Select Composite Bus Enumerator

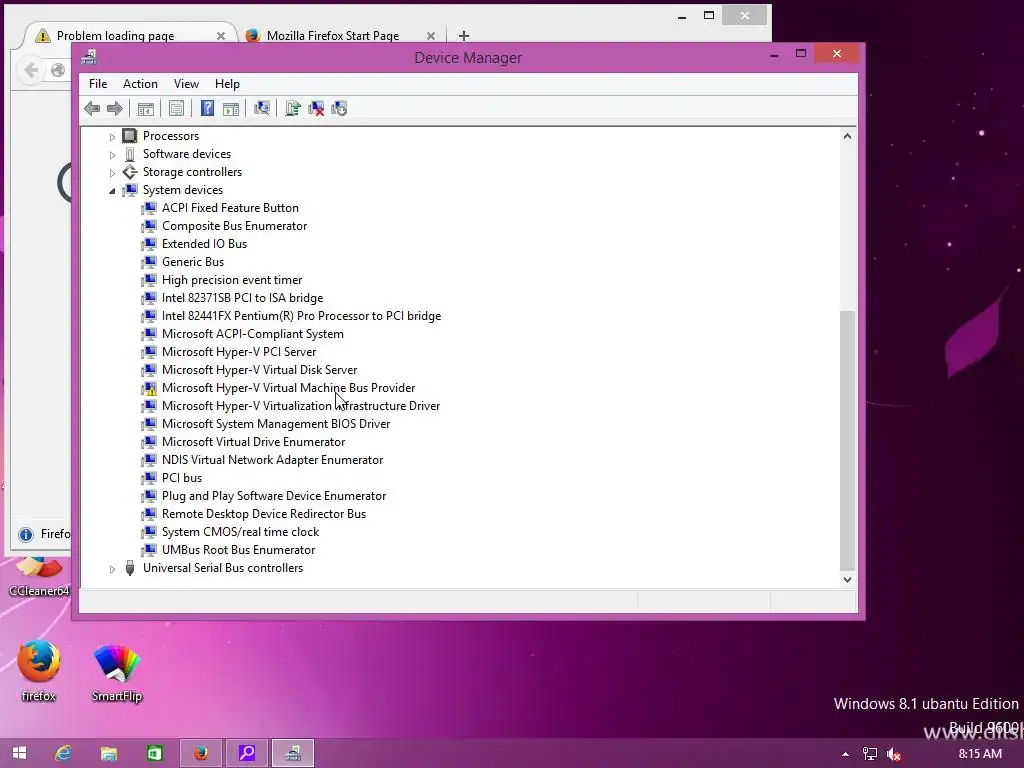pos(234,226)
